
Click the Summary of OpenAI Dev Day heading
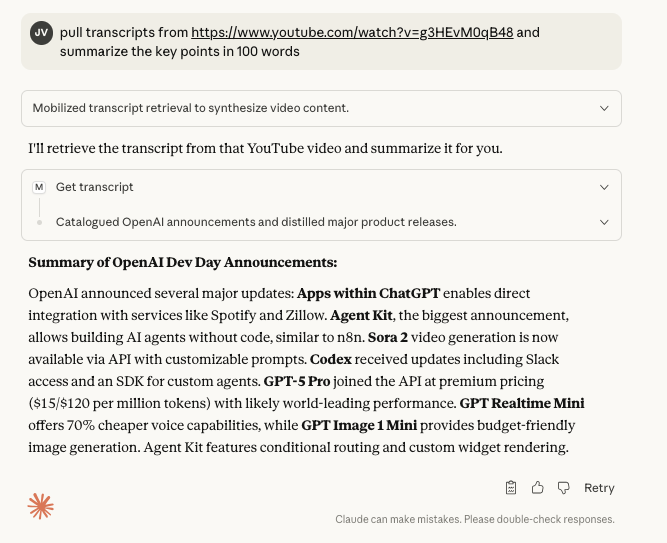pos(183,263)
